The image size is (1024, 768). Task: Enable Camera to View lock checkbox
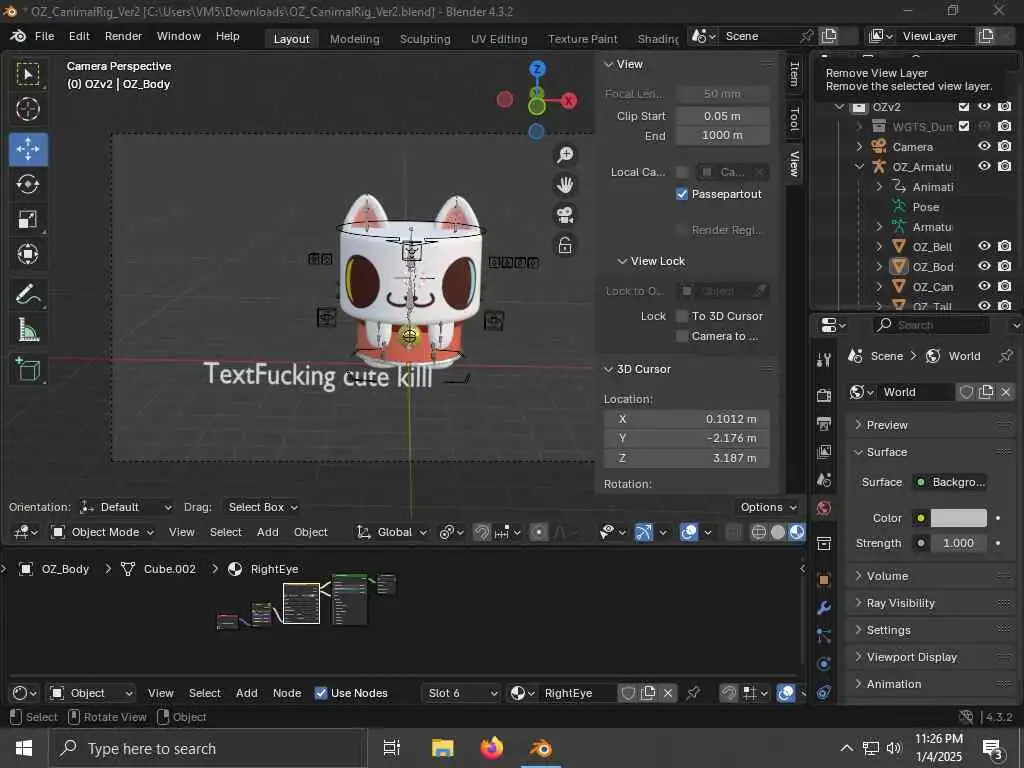click(682, 336)
